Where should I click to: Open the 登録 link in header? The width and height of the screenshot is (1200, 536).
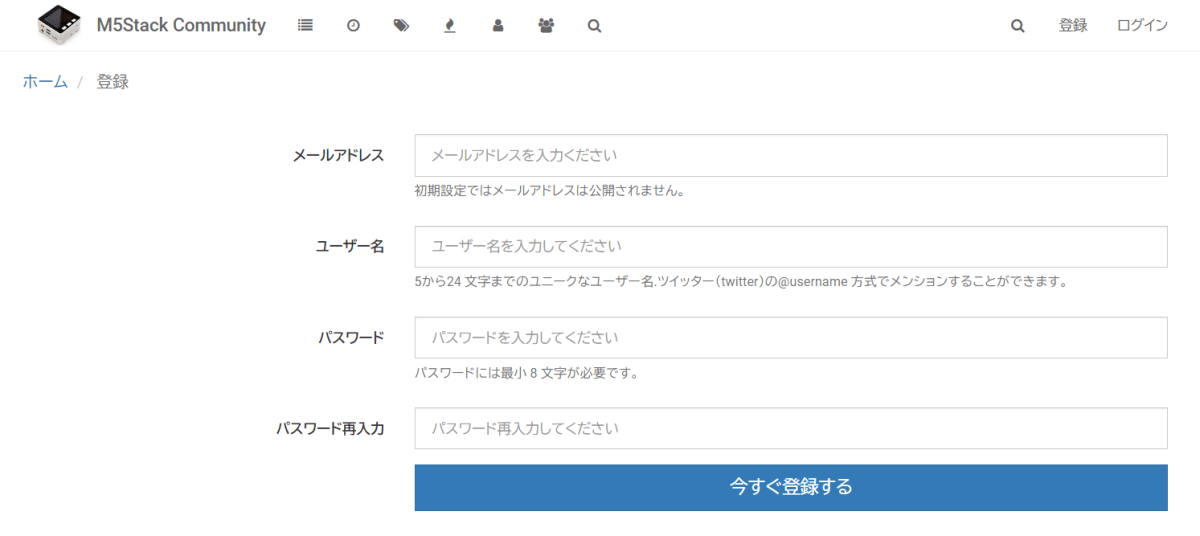(x=1073, y=26)
